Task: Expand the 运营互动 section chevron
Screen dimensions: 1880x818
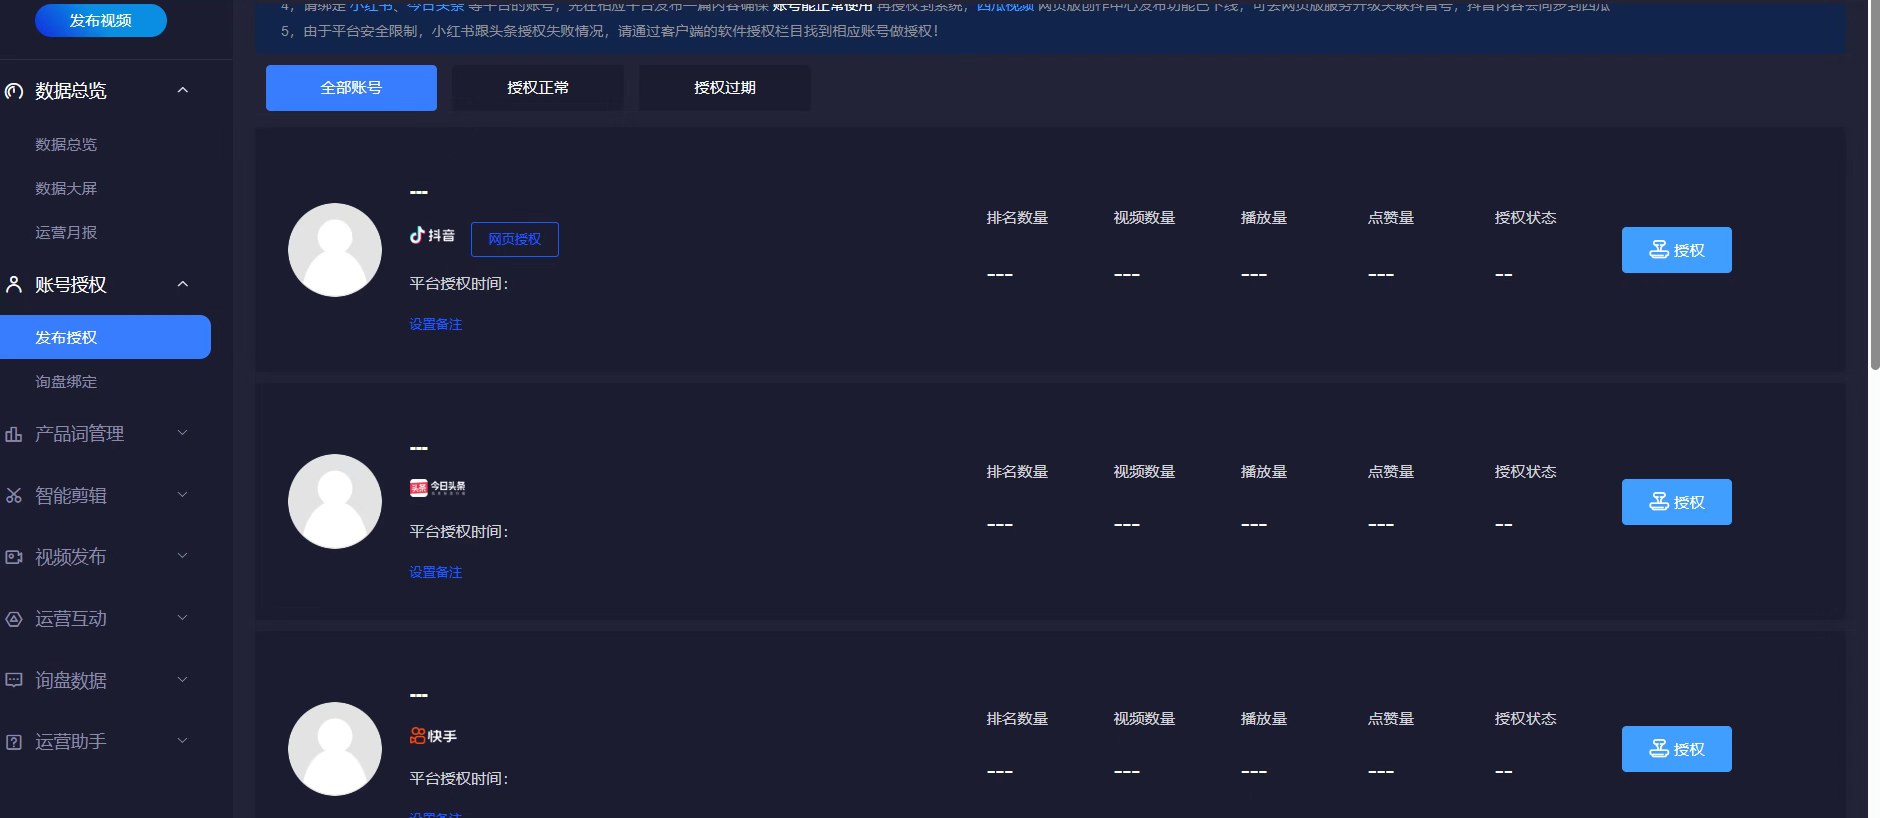Action: point(183,618)
